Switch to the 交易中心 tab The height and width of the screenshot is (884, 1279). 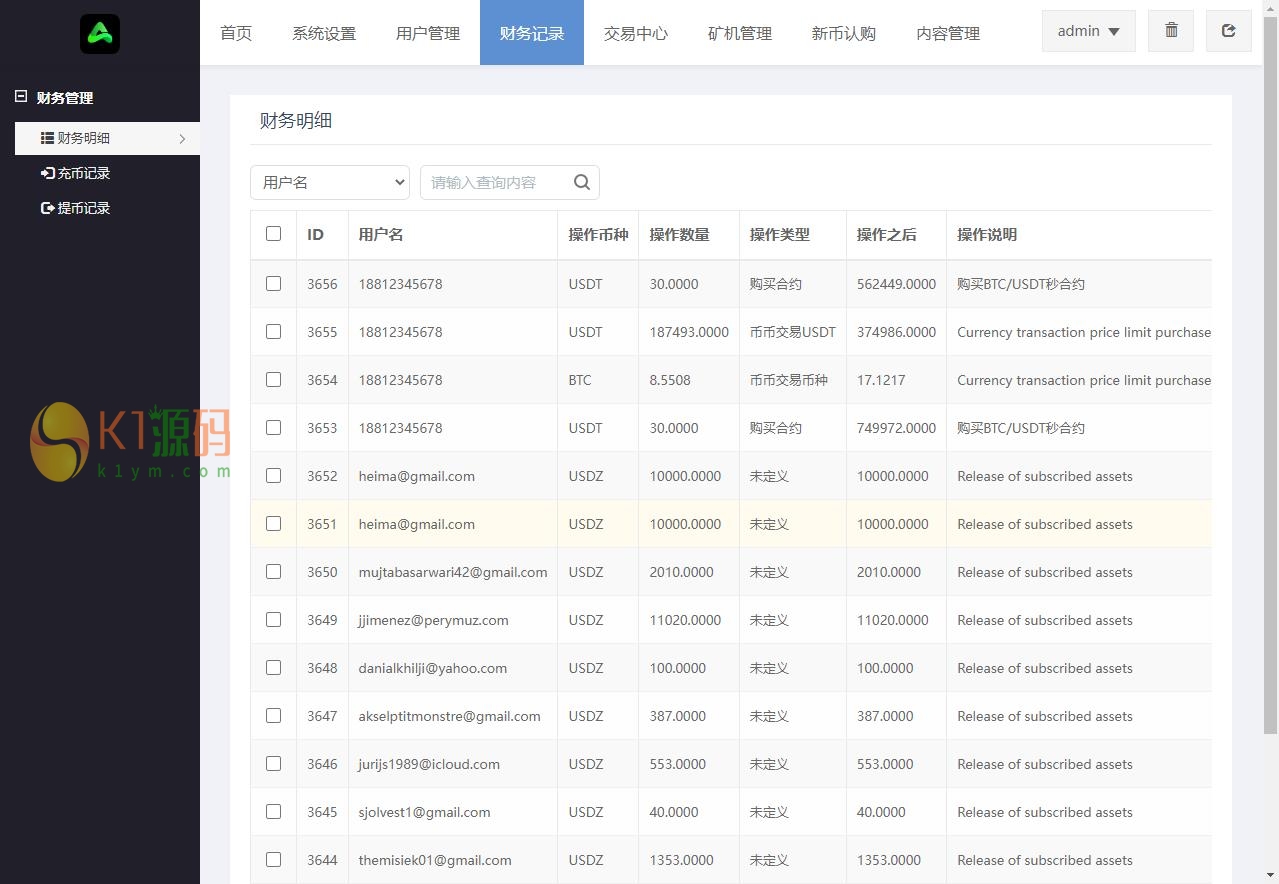click(x=636, y=33)
